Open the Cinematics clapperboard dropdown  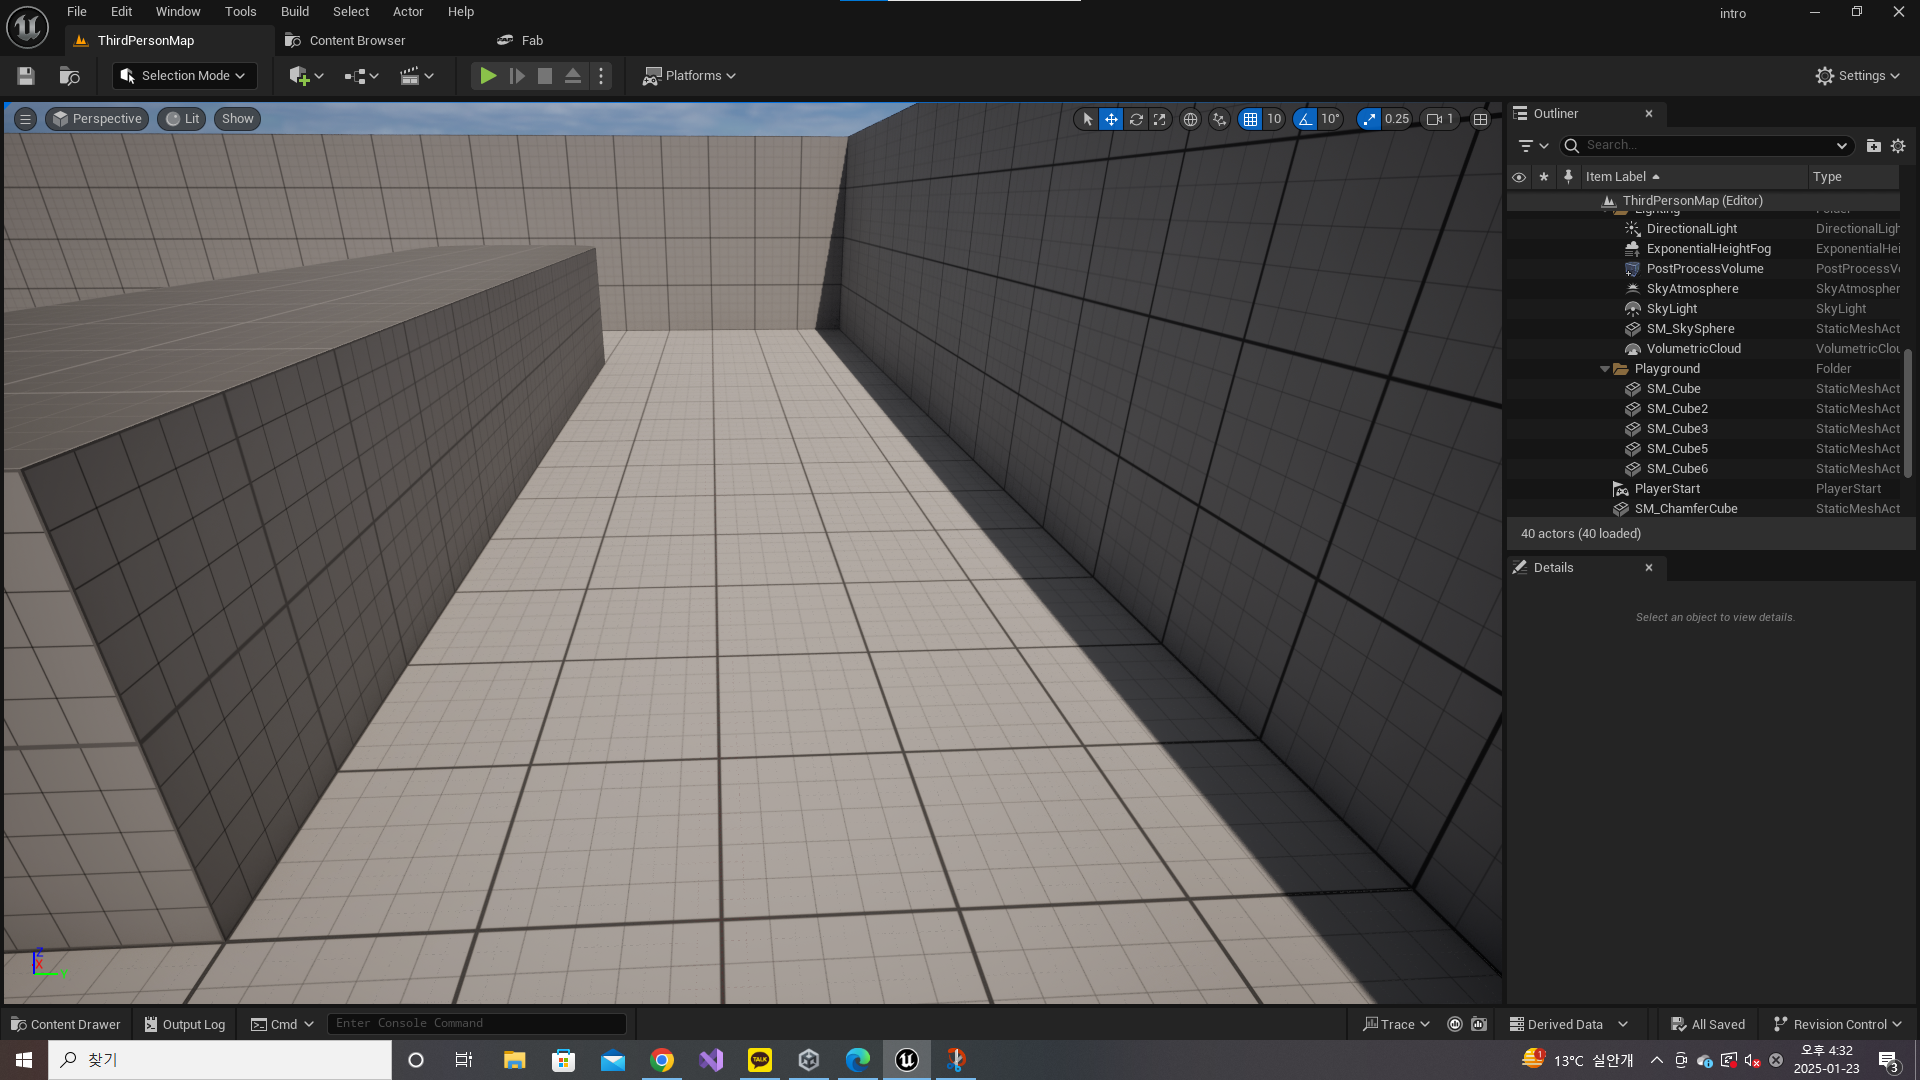click(416, 76)
